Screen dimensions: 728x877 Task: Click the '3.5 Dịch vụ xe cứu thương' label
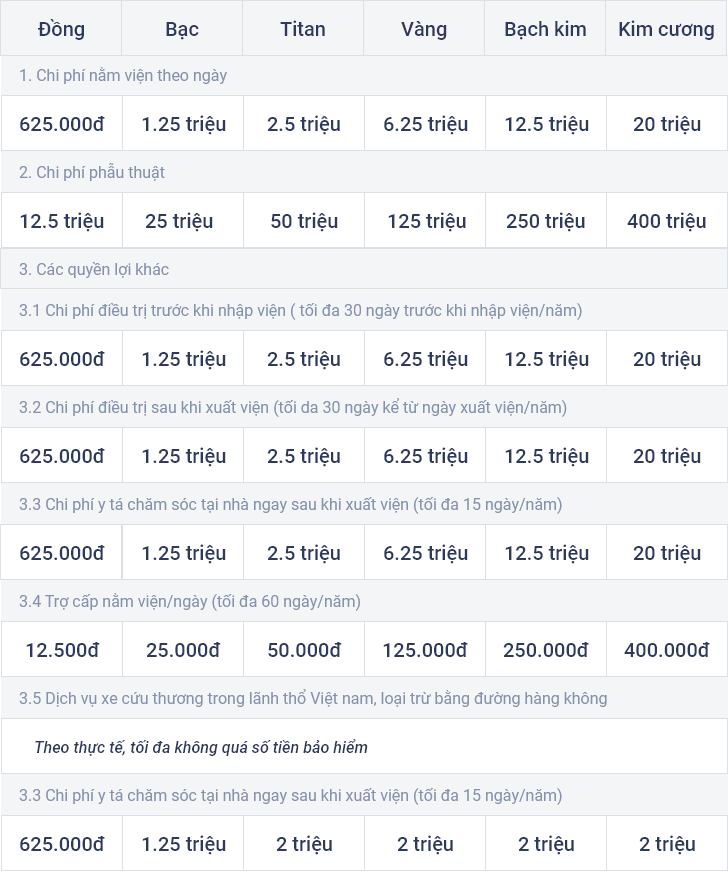pos(313,698)
